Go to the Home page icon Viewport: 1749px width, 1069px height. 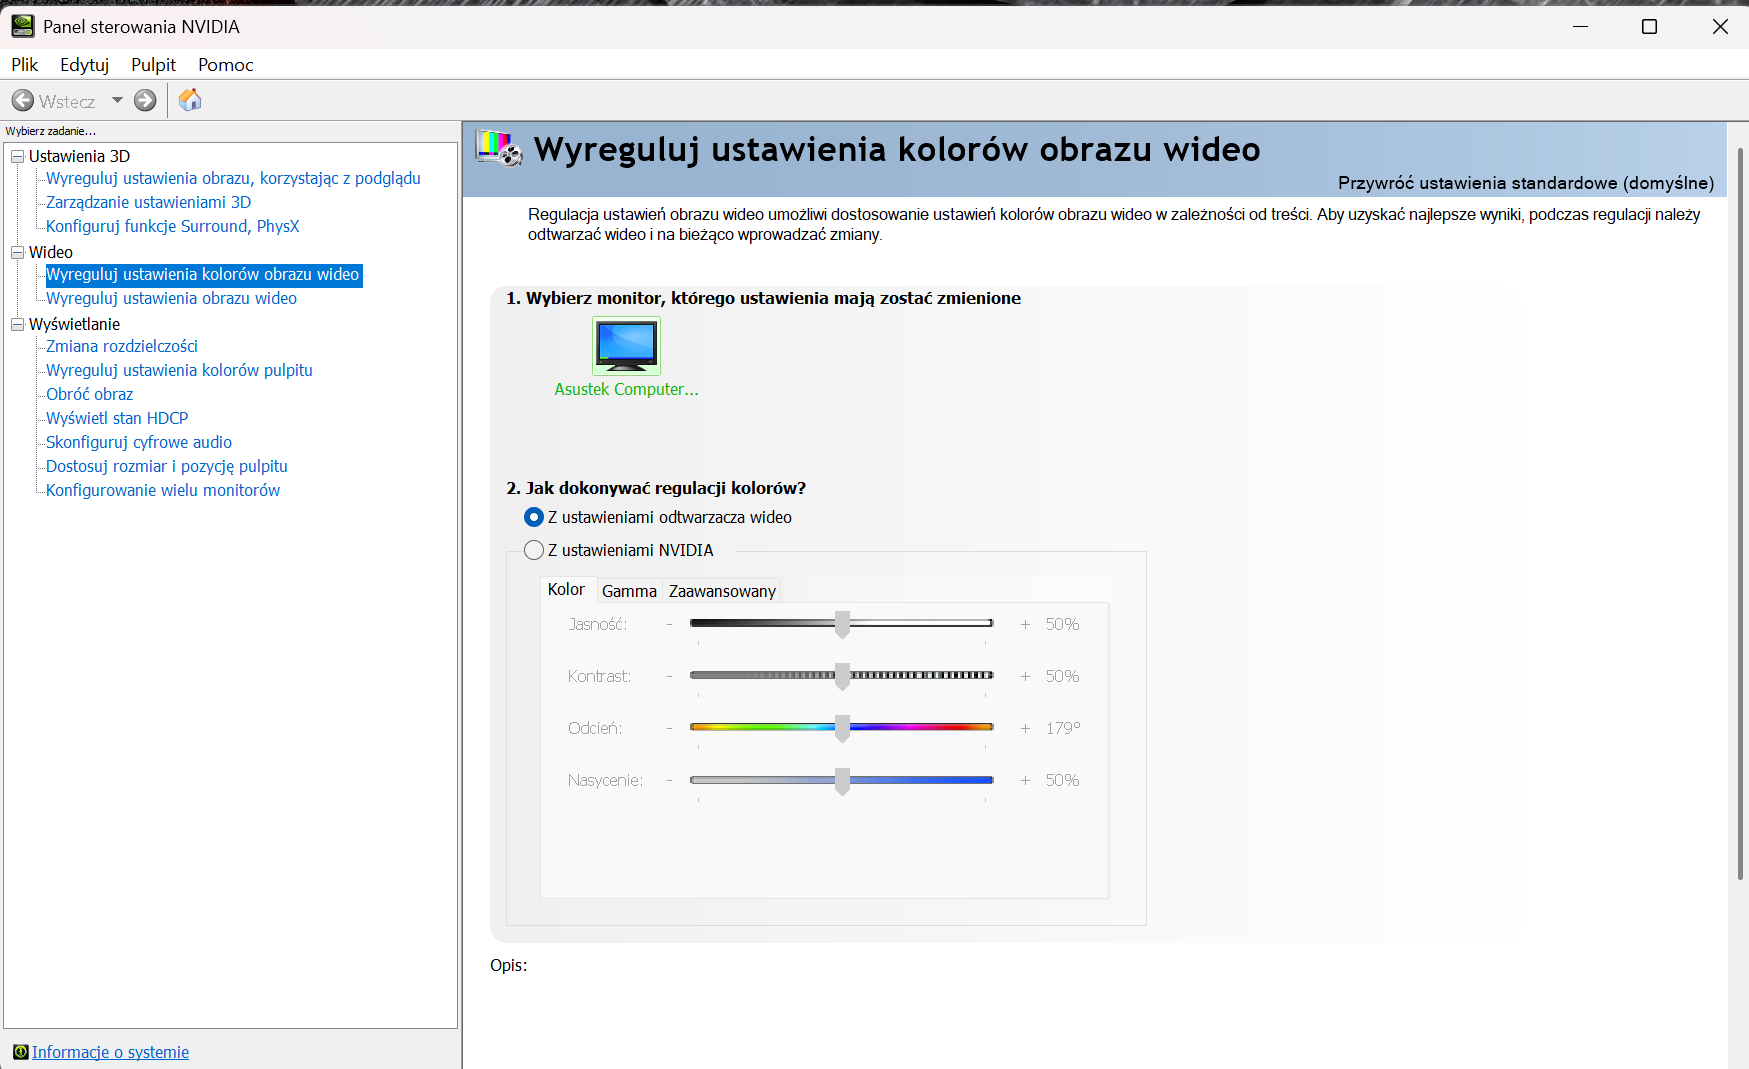pos(190,100)
